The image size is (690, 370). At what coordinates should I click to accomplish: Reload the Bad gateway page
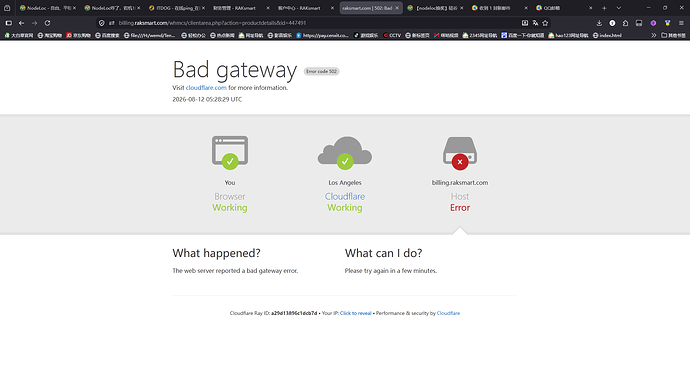coord(48,23)
